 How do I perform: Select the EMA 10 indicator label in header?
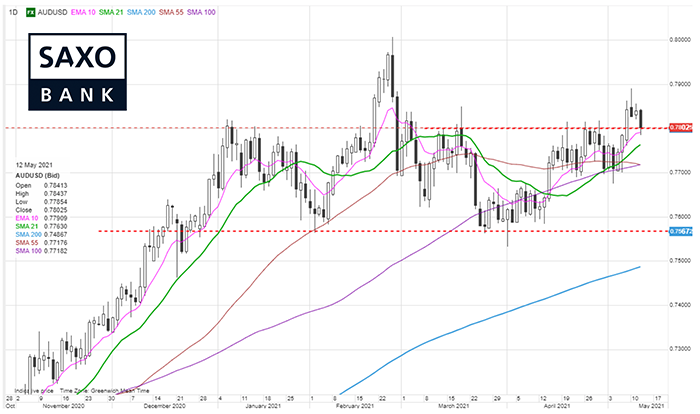[x=83, y=13]
